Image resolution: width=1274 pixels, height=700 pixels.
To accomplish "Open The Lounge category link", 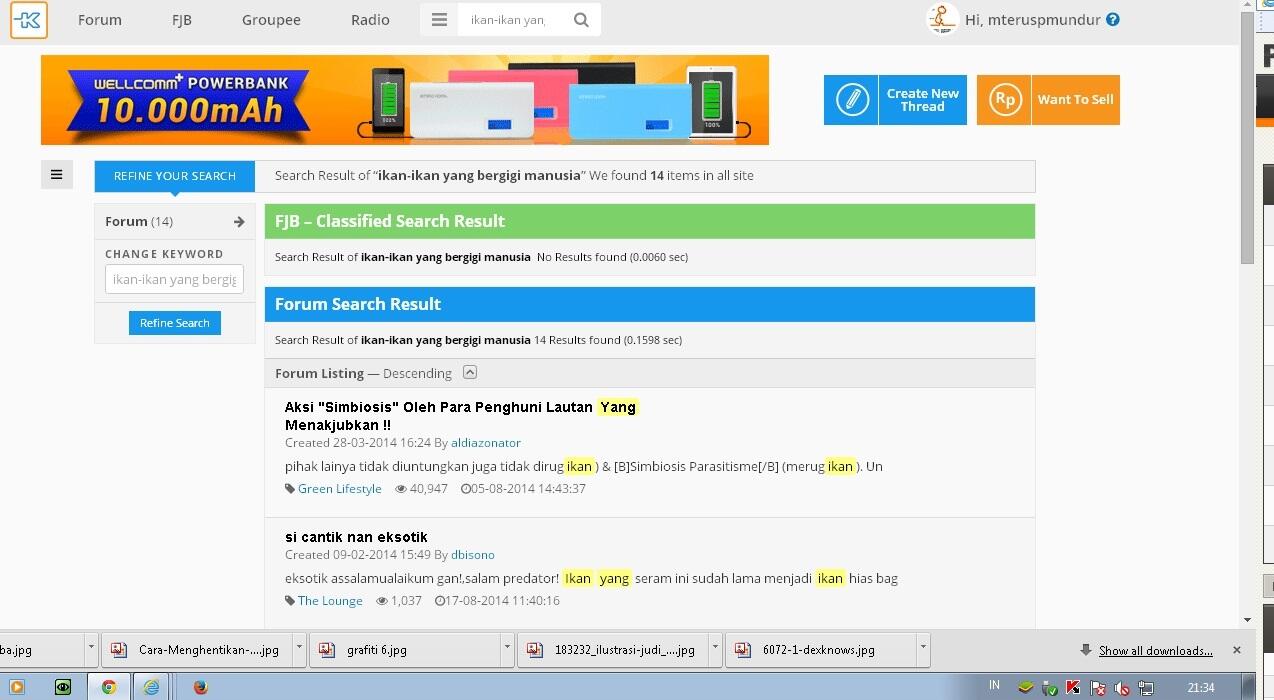I will coord(330,601).
